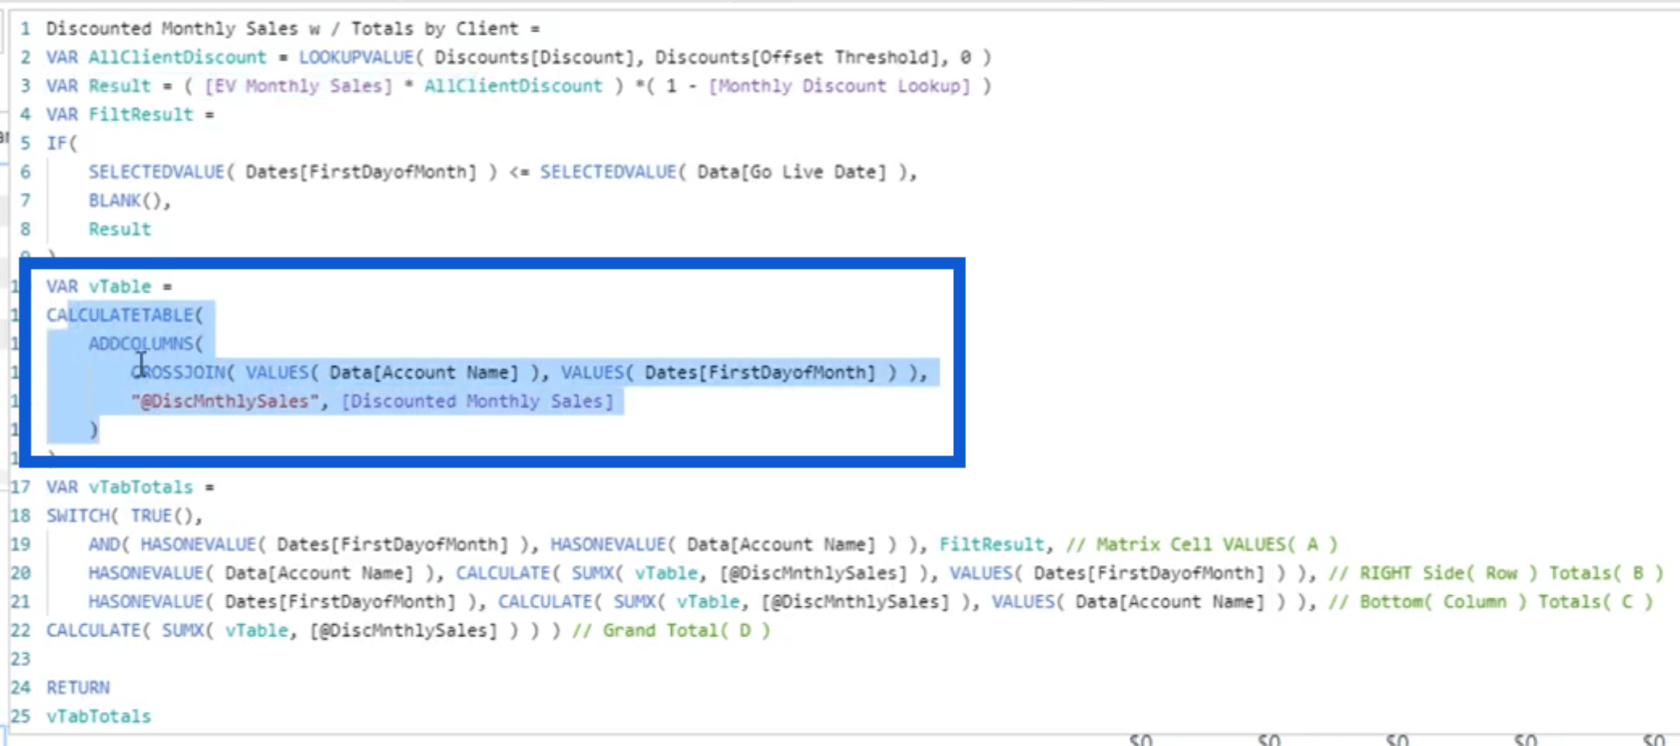This screenshot has width=1680, height=746.
Task: Click 'SWITCH( TRUE(),' on line 18
Action: click(124, 516)
